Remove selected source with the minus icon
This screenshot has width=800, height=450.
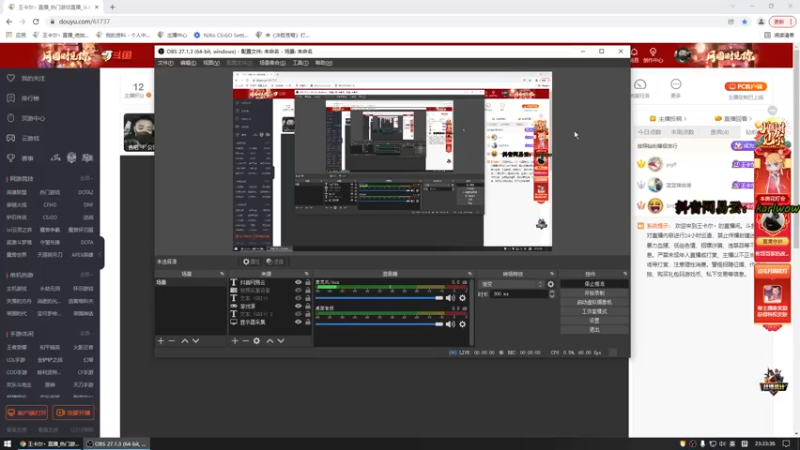click(245, 341)
